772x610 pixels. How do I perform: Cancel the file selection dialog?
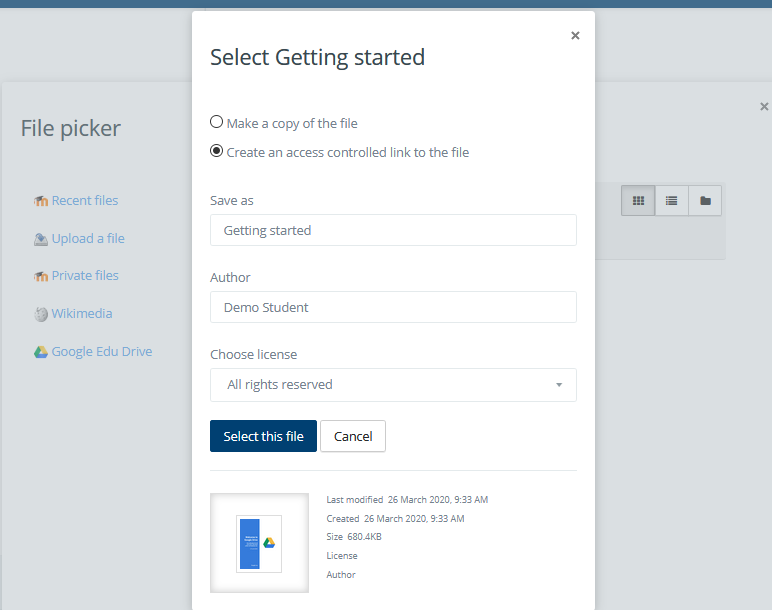[353, 436]
